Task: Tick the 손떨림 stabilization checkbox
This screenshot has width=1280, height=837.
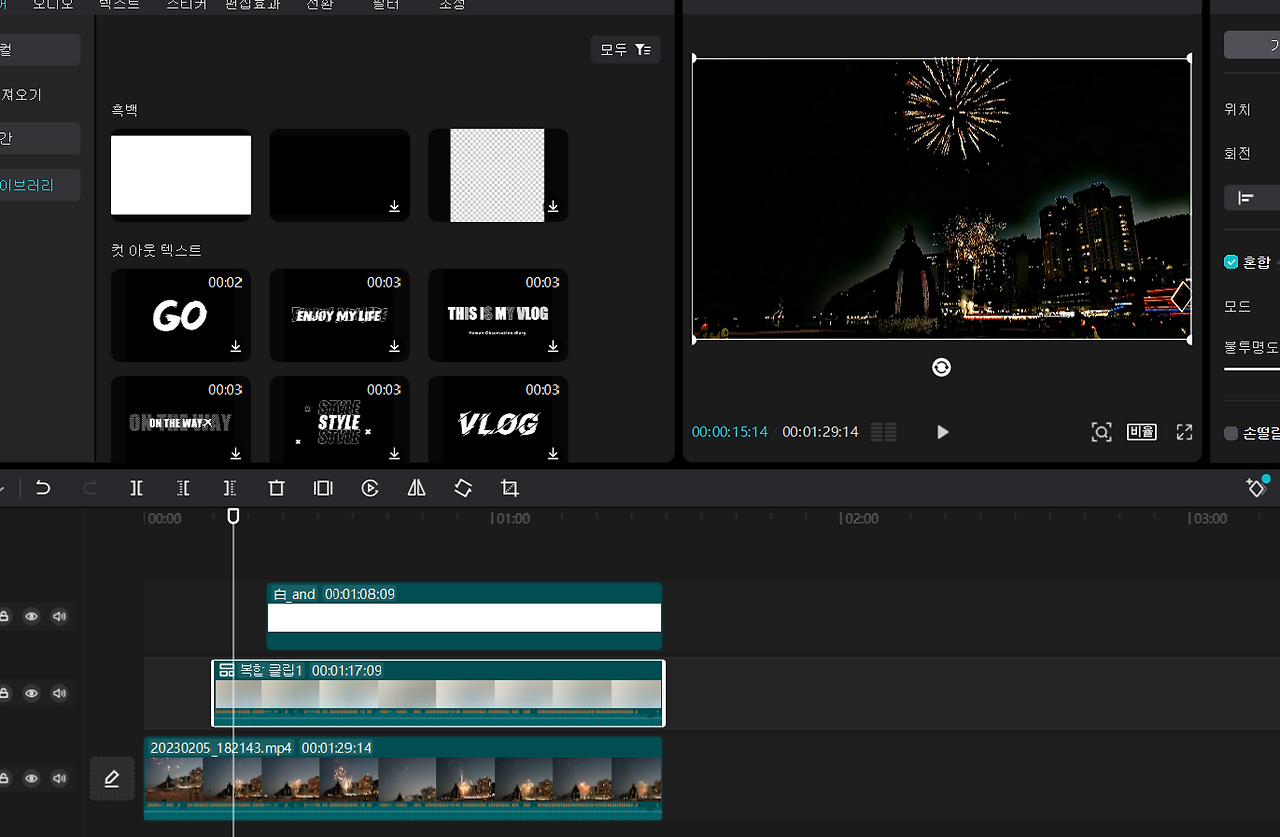Action: coord(1231,433)
